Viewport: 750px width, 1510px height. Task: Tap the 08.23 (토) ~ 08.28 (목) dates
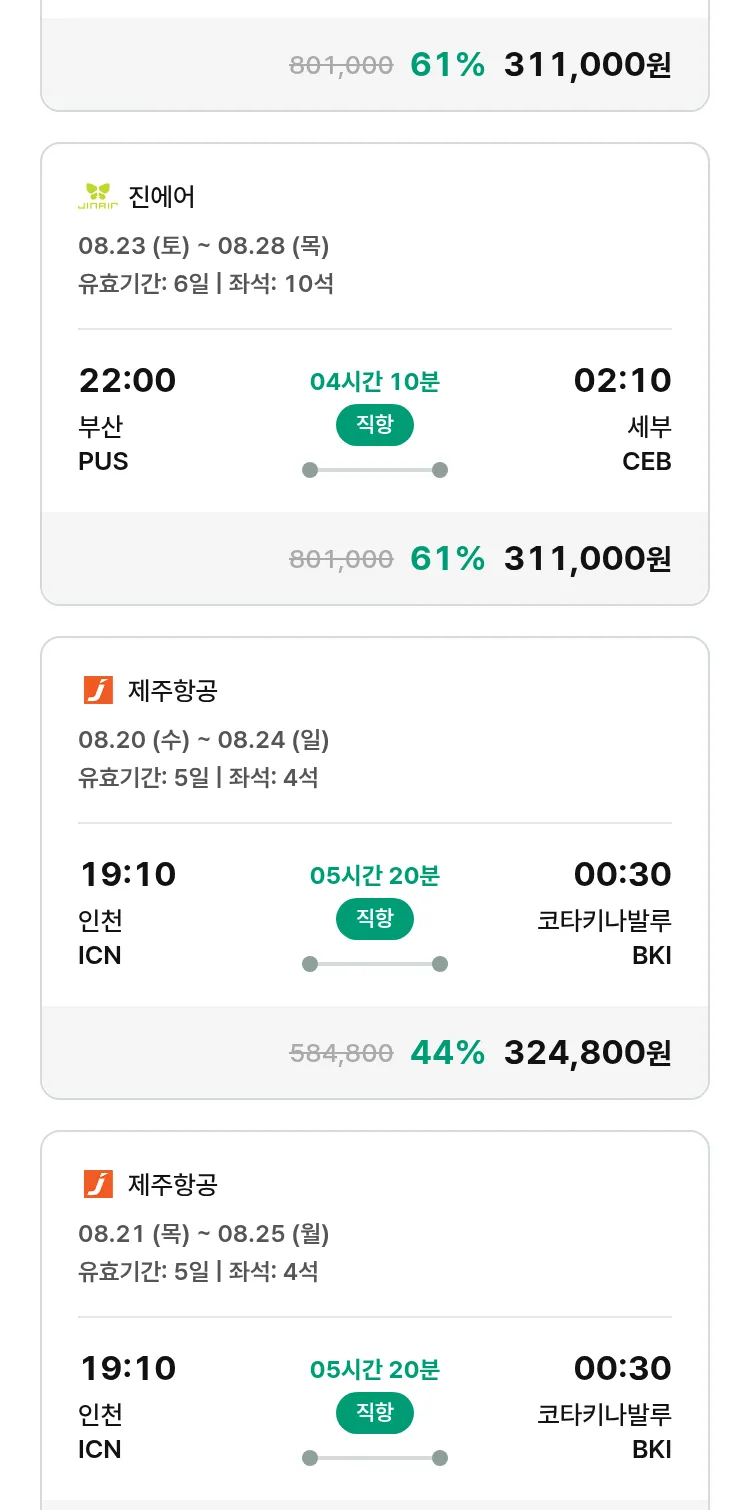(204, 246)
